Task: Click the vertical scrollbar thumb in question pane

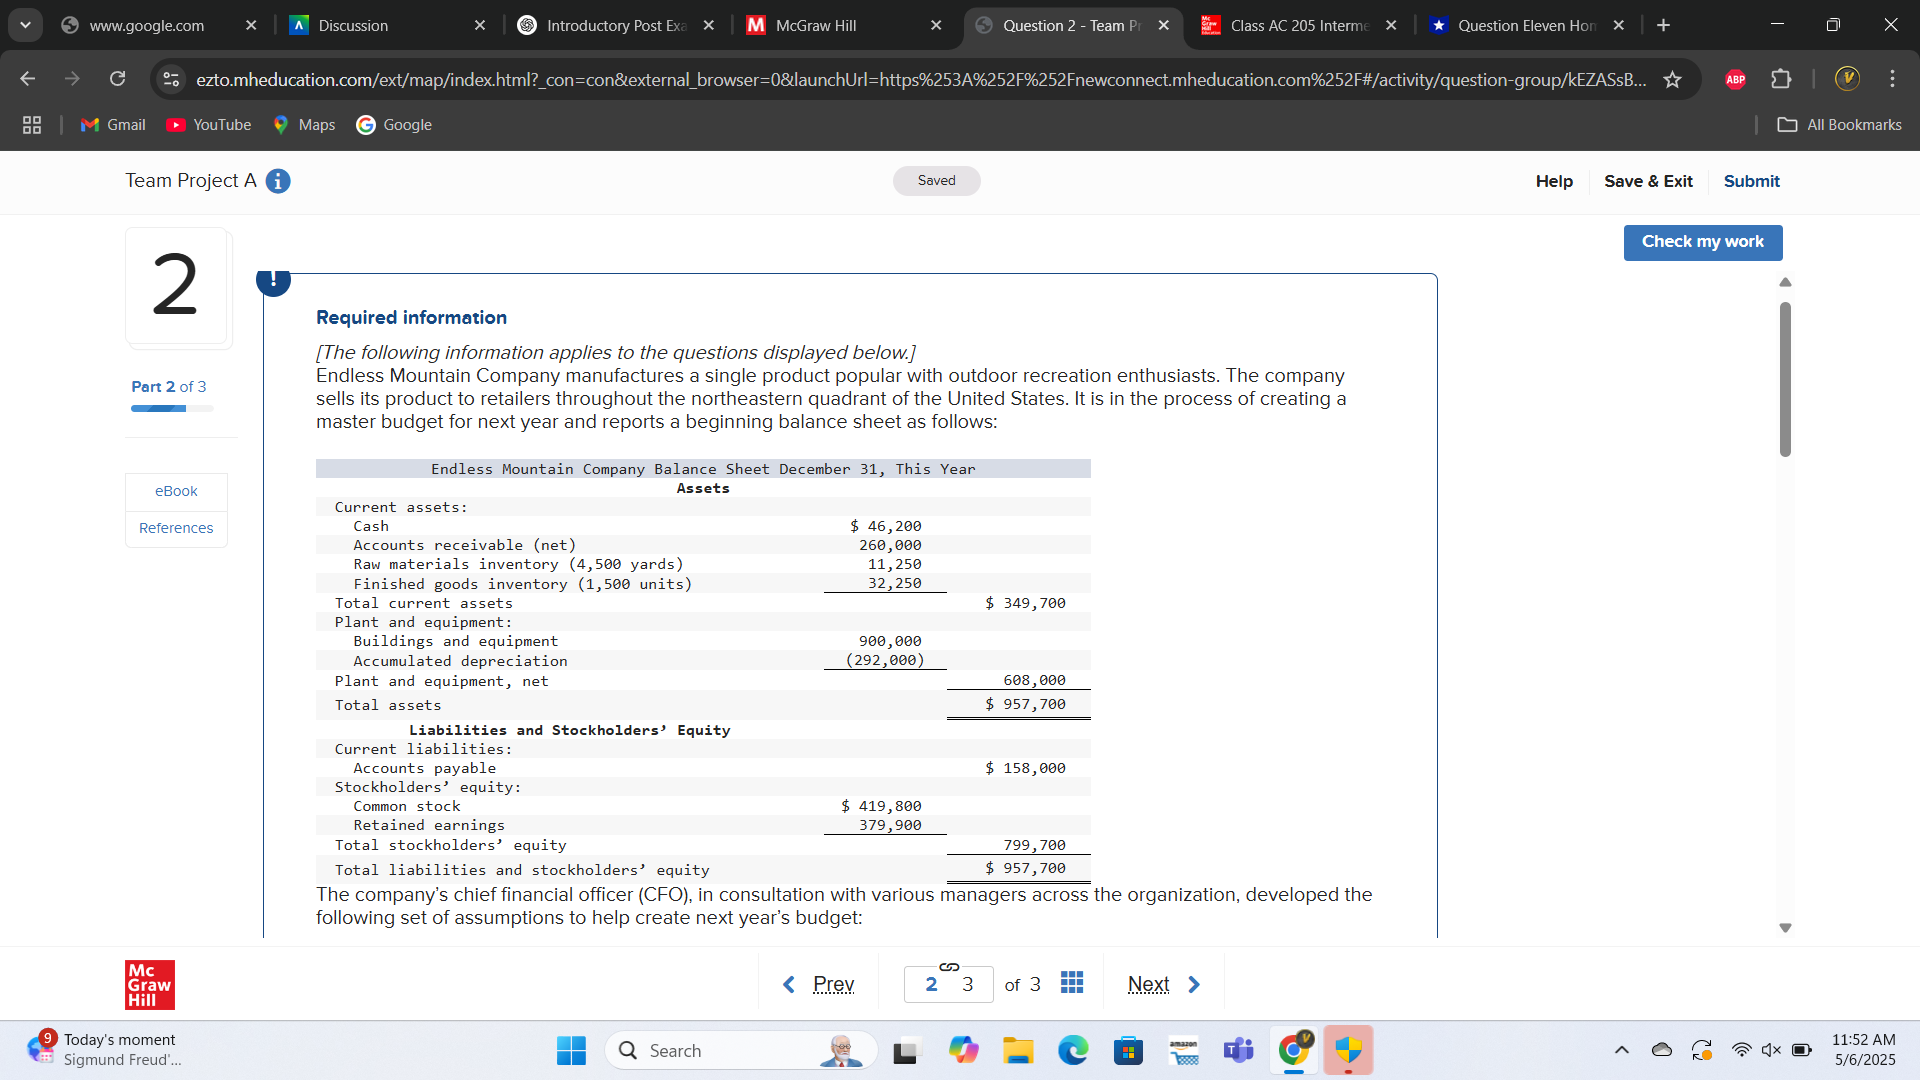Action: [x=1785, y=380]
